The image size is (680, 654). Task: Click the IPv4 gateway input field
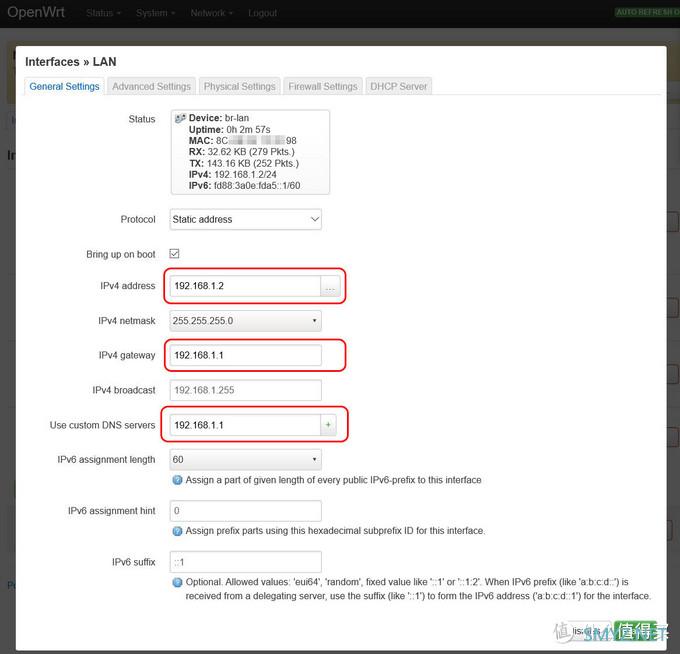tap(245, 355)
